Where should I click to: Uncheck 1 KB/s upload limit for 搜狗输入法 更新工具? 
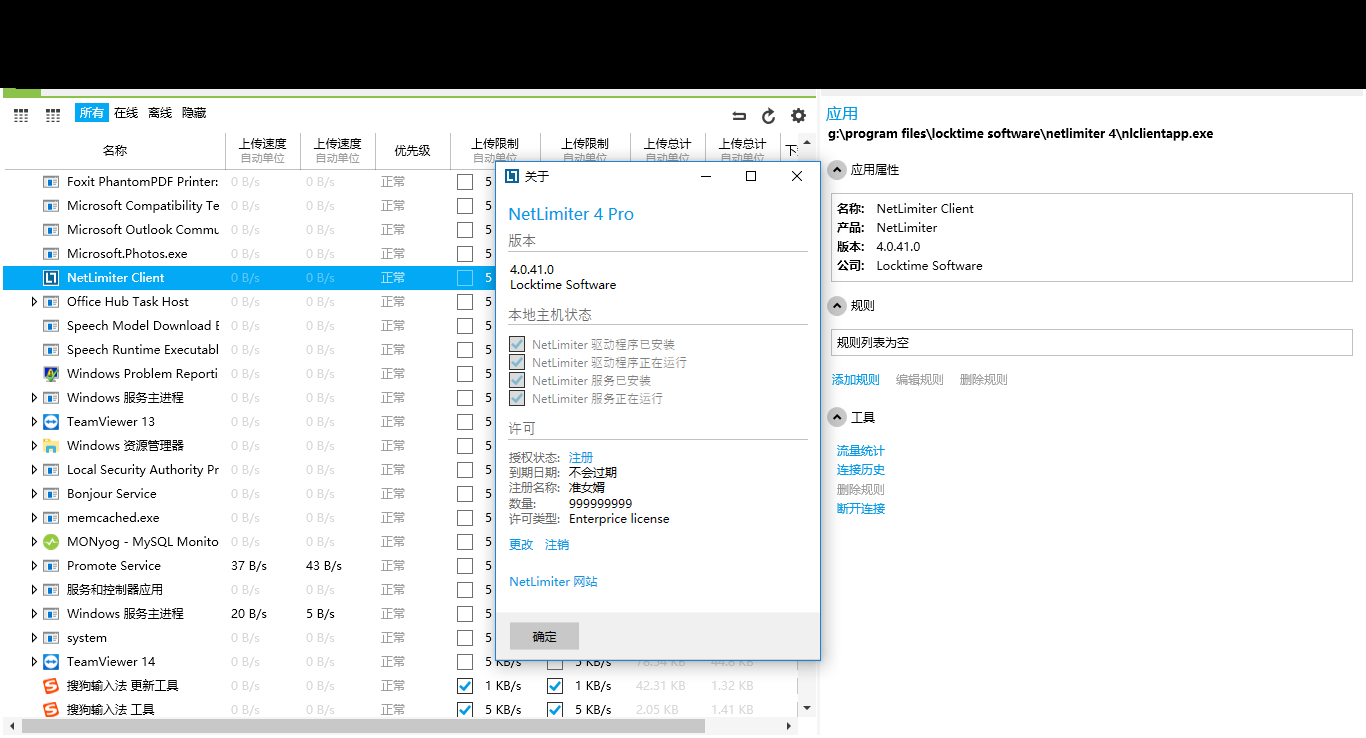click(465, 686)
